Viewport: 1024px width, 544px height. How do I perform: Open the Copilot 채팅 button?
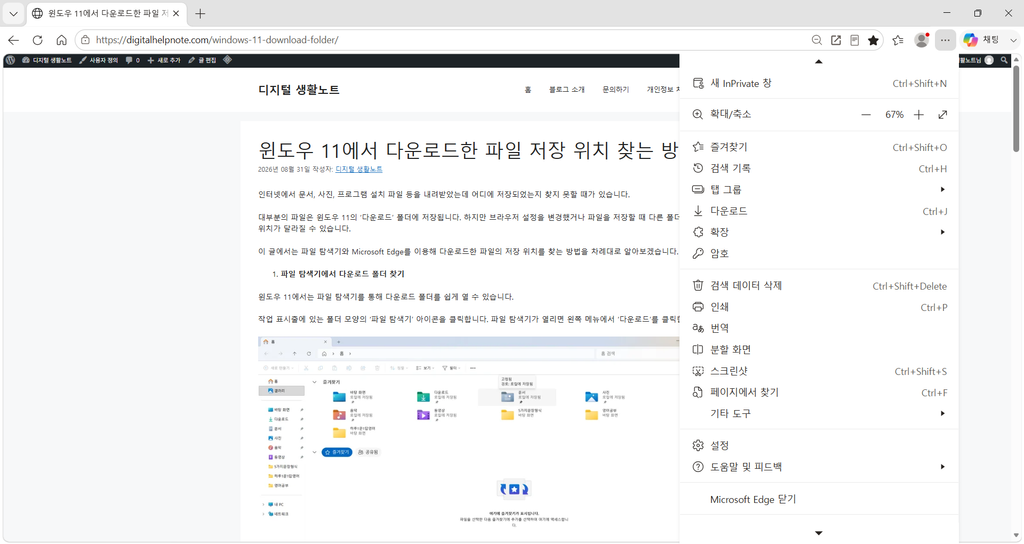[x=982, y=40]
